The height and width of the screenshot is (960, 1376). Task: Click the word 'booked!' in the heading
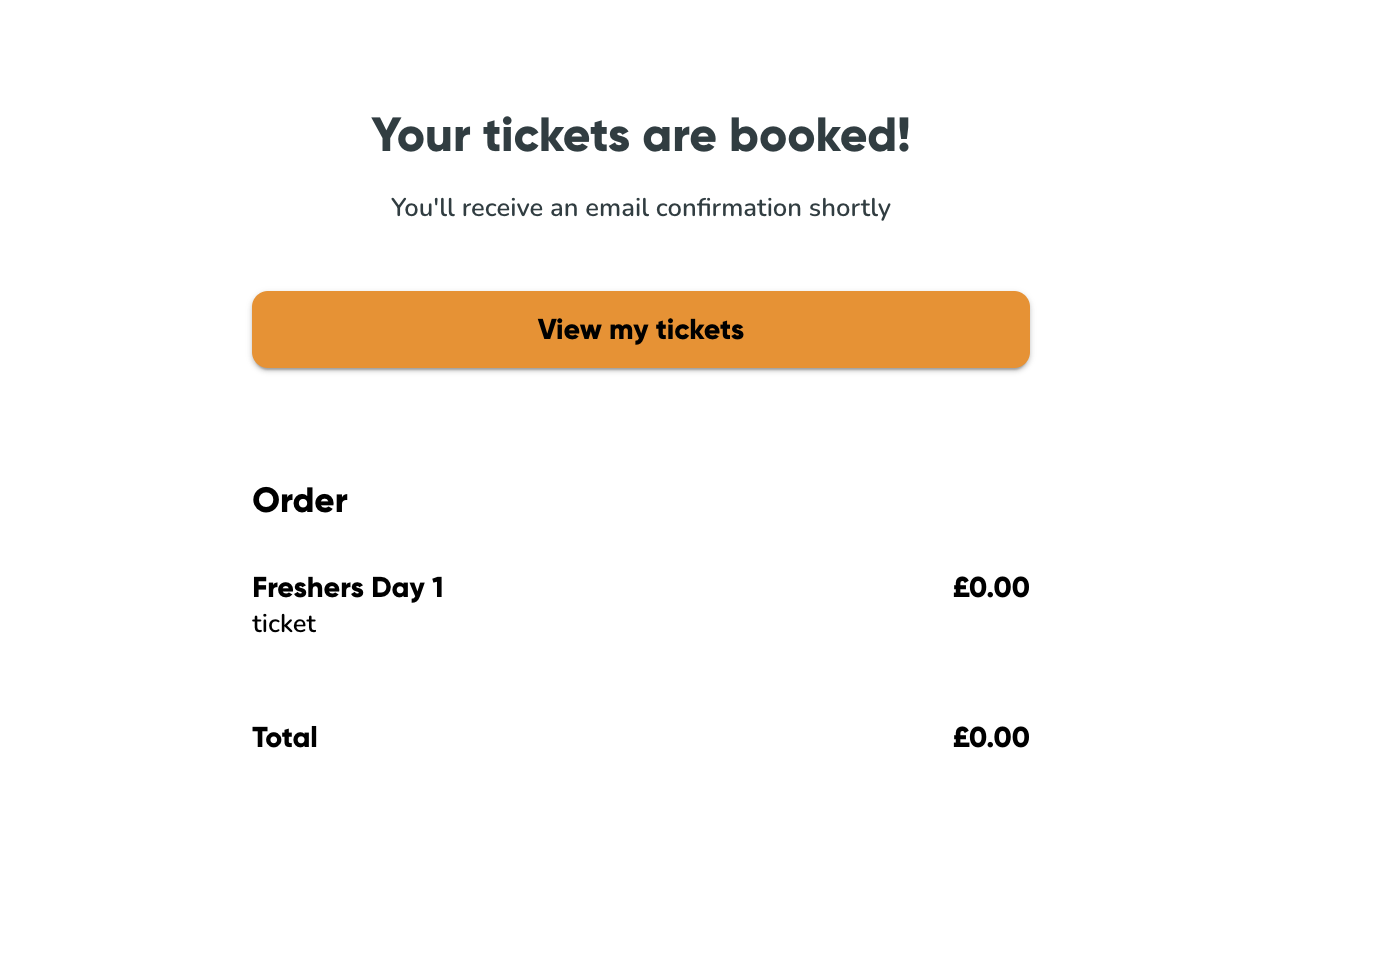tap(820, 135)
